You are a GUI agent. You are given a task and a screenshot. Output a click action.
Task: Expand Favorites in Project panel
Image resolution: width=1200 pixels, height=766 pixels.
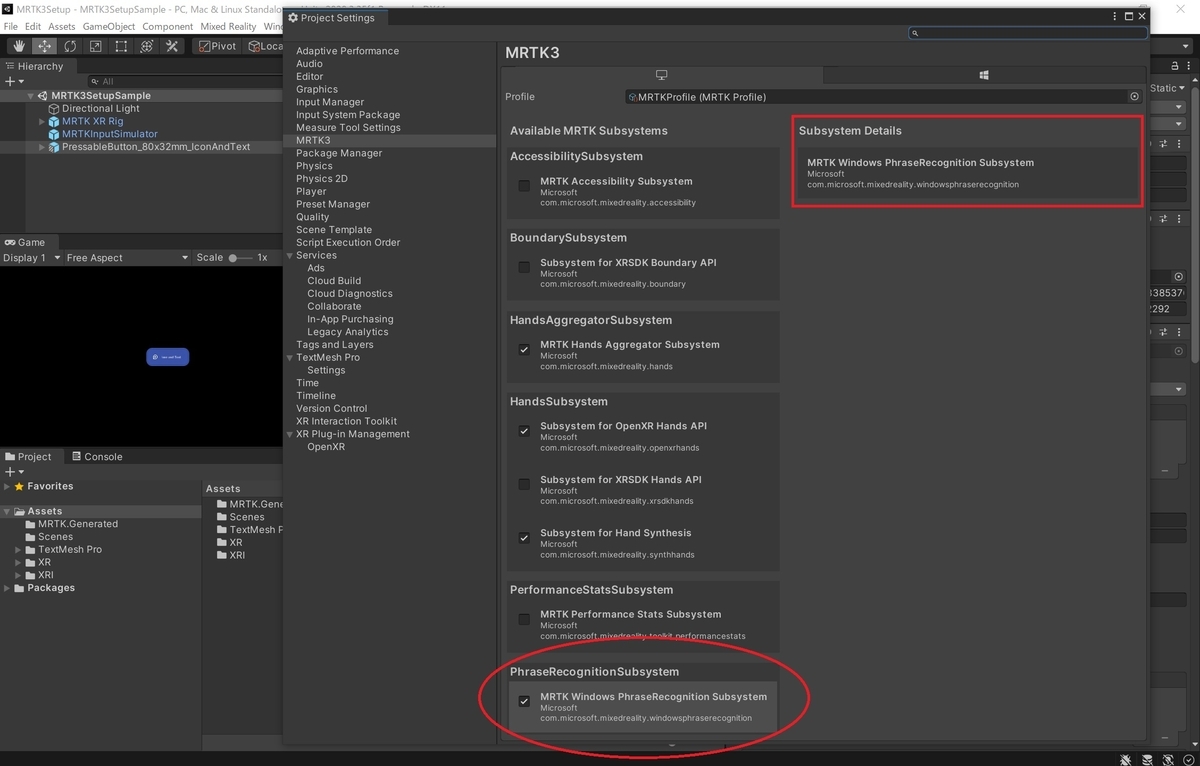(7, 486)
